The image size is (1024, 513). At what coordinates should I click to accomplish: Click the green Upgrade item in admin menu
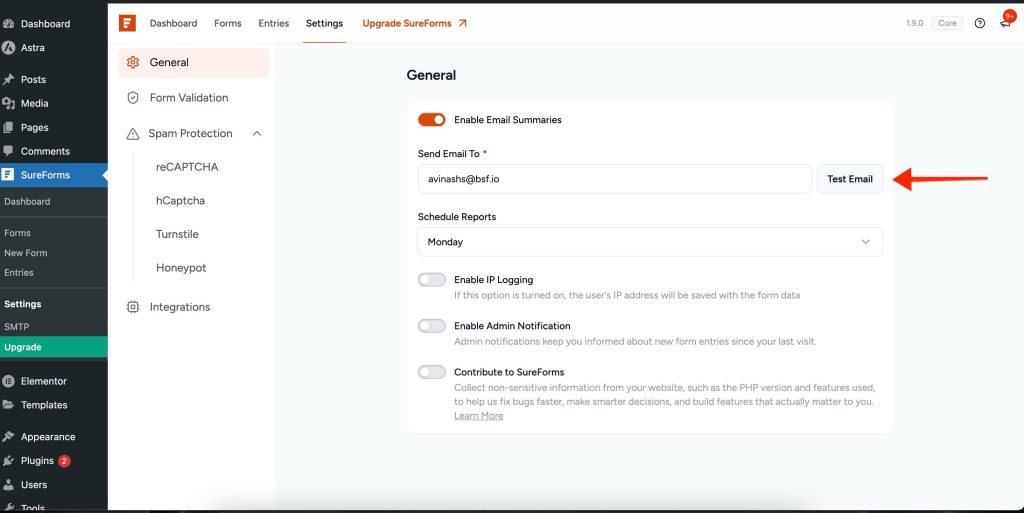(x=54, y=347)
